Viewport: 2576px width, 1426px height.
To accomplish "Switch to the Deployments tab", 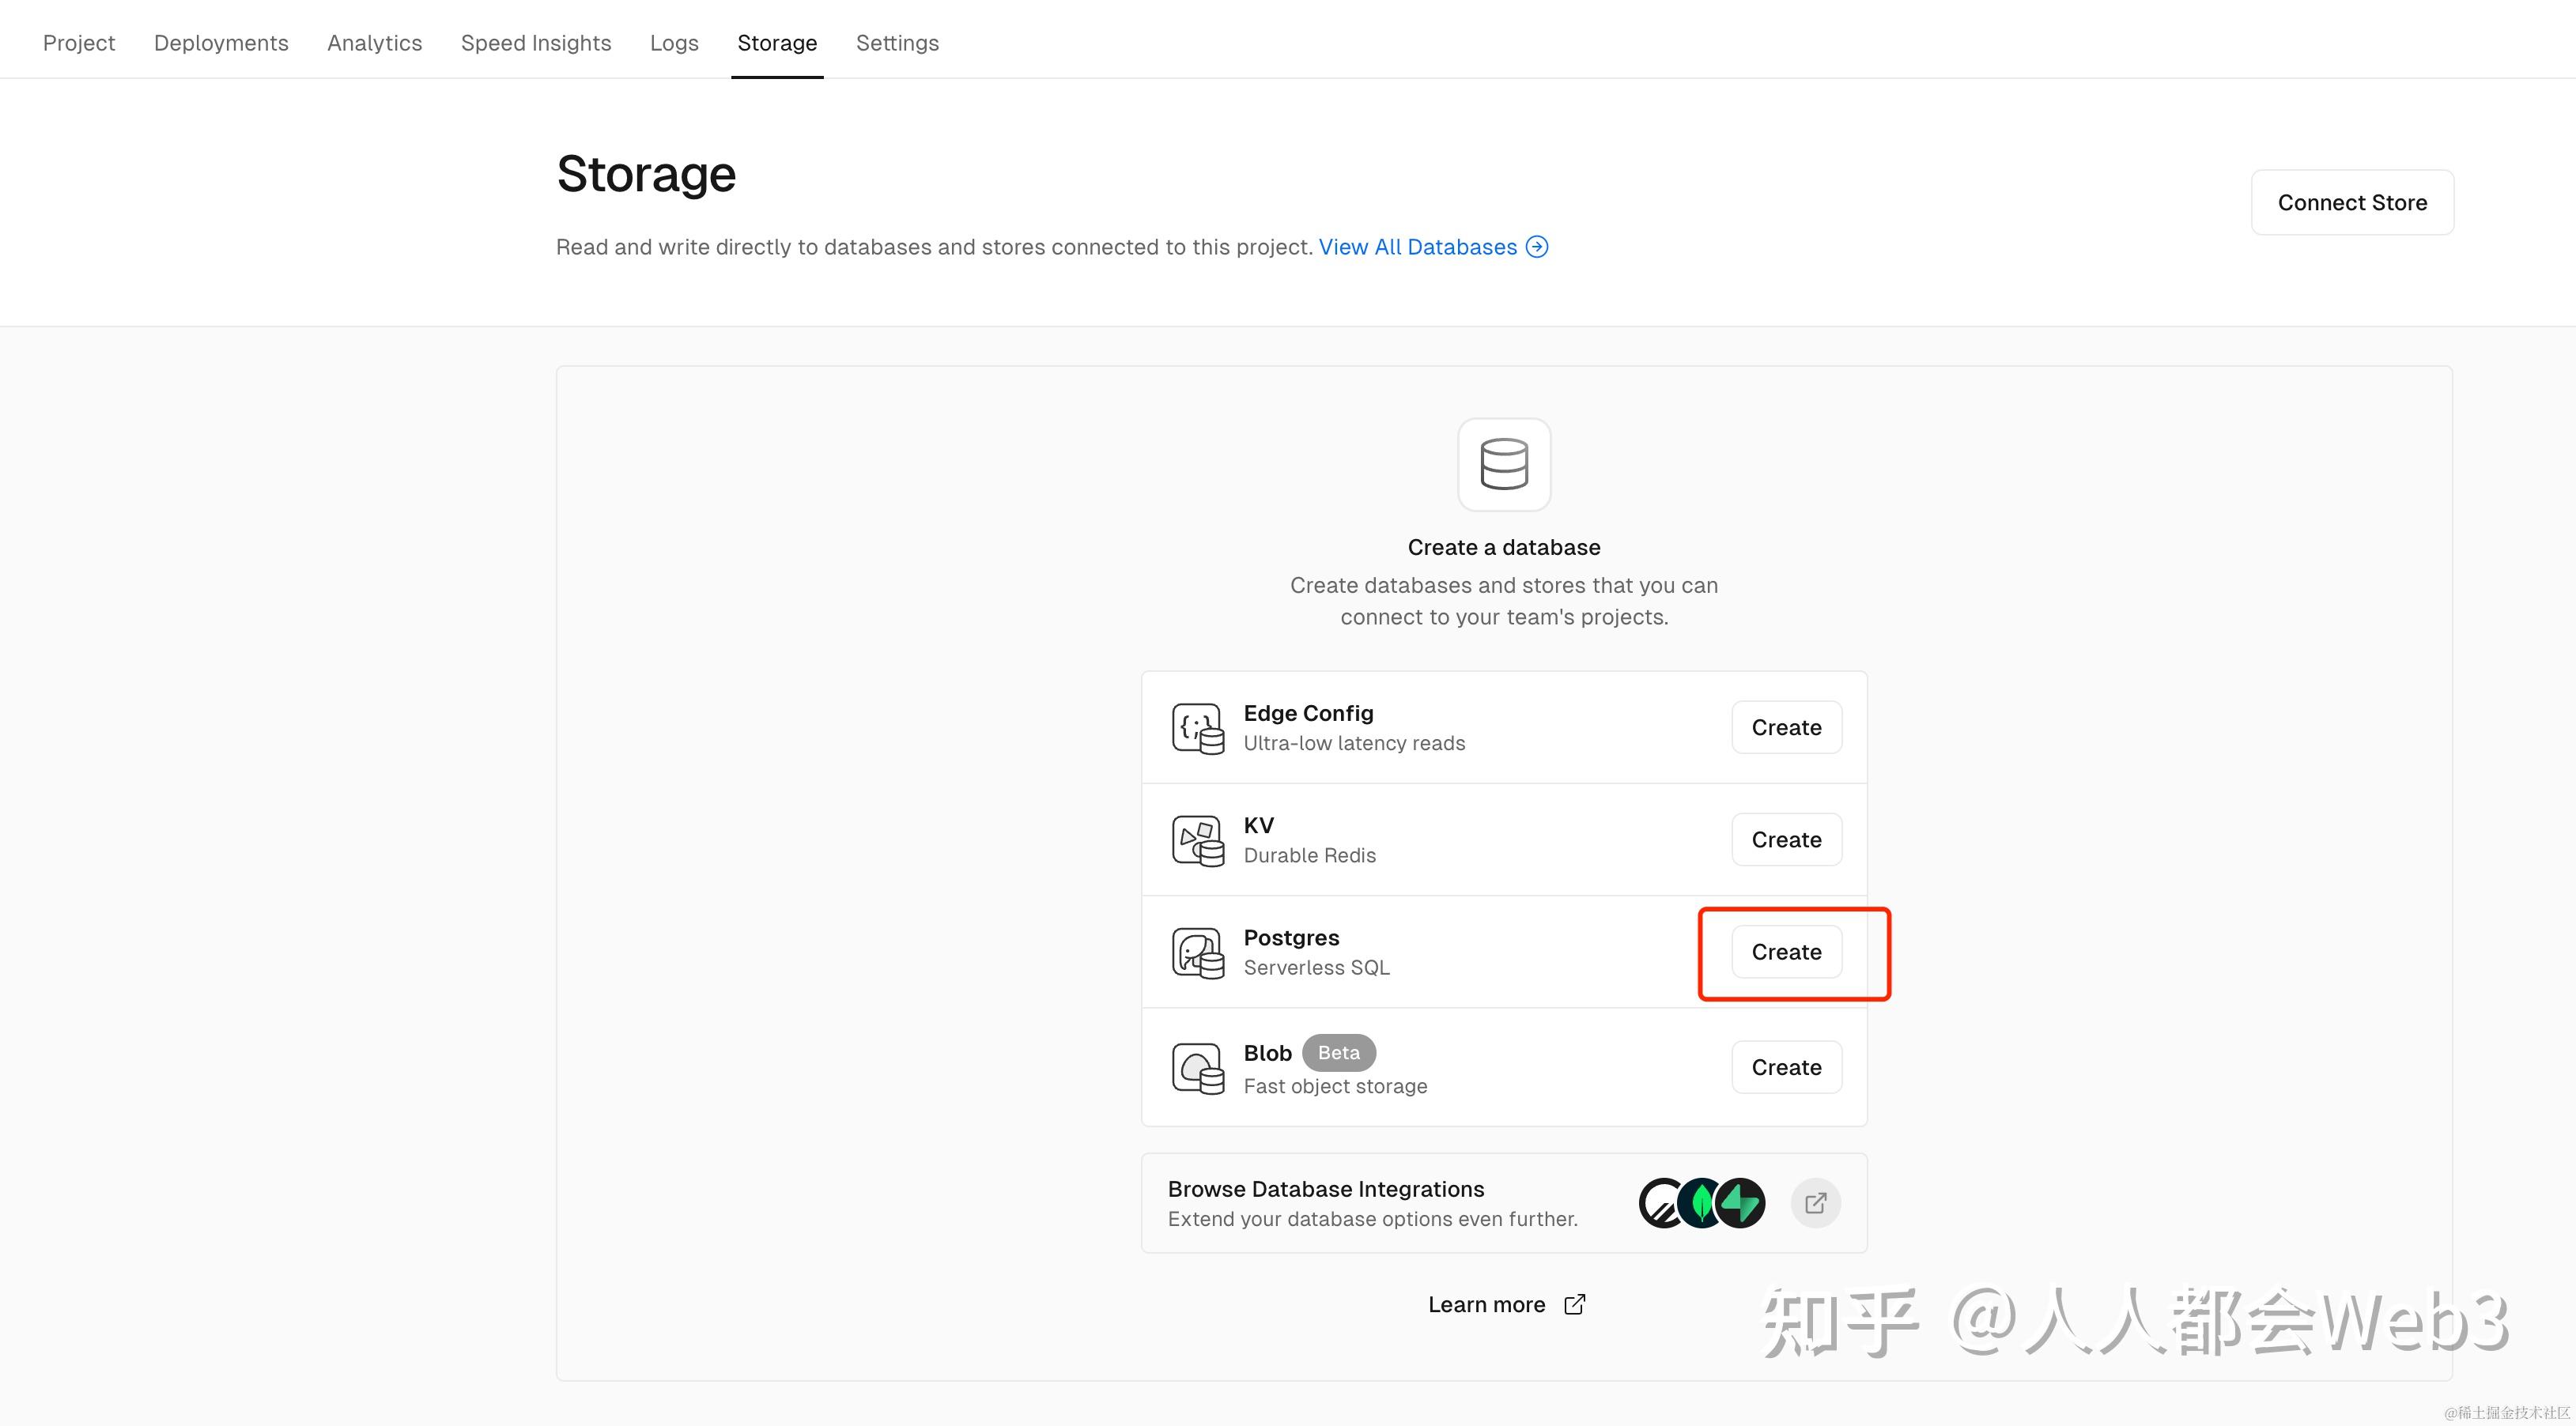I will coord(221,43).
